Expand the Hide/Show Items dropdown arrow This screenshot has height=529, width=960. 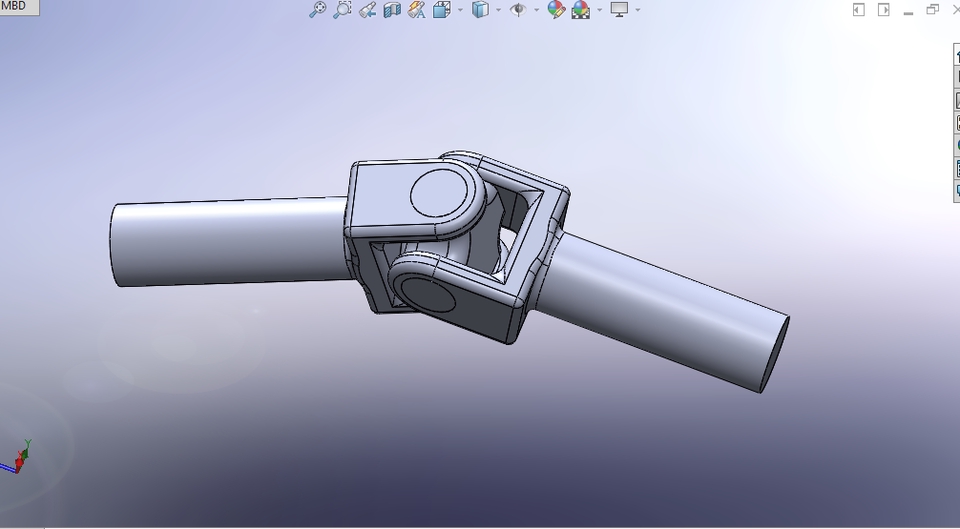click(x=536, y=10)
